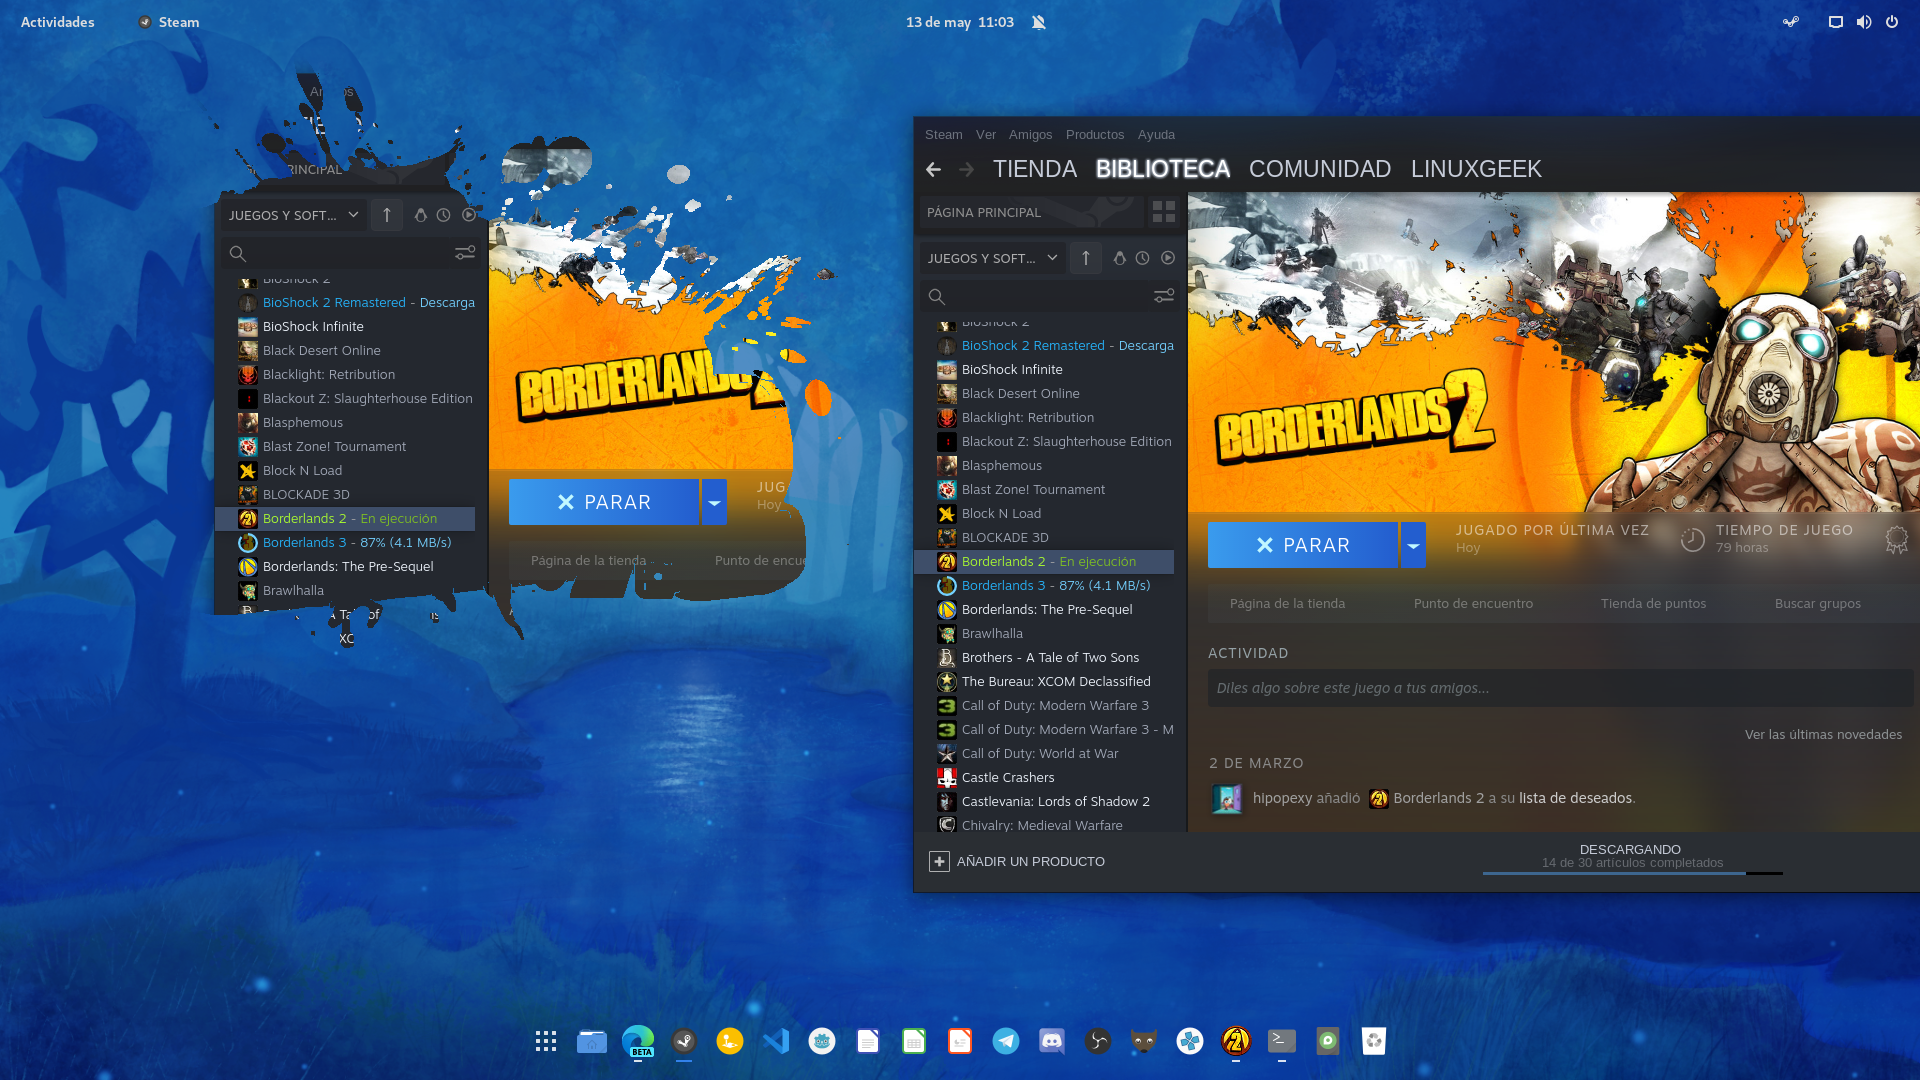Expand JUEGOS Y SOFT... dropdown in right Steam window
Image resolution: width=1920 pixels, height=1080 pixels.
click(992, 258)
